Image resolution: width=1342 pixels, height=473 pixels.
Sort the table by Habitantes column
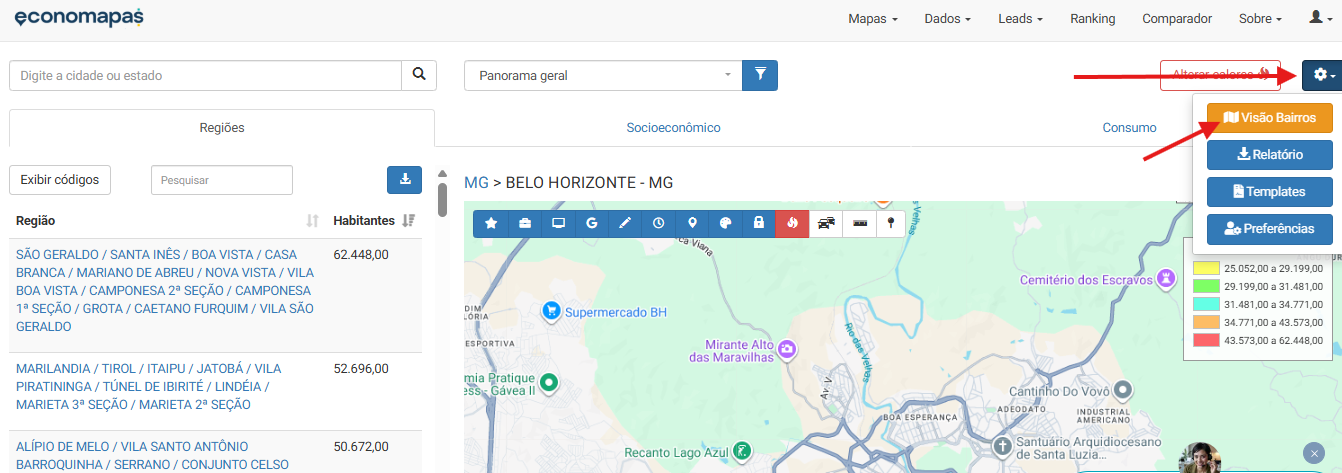[x=407, y=220]
